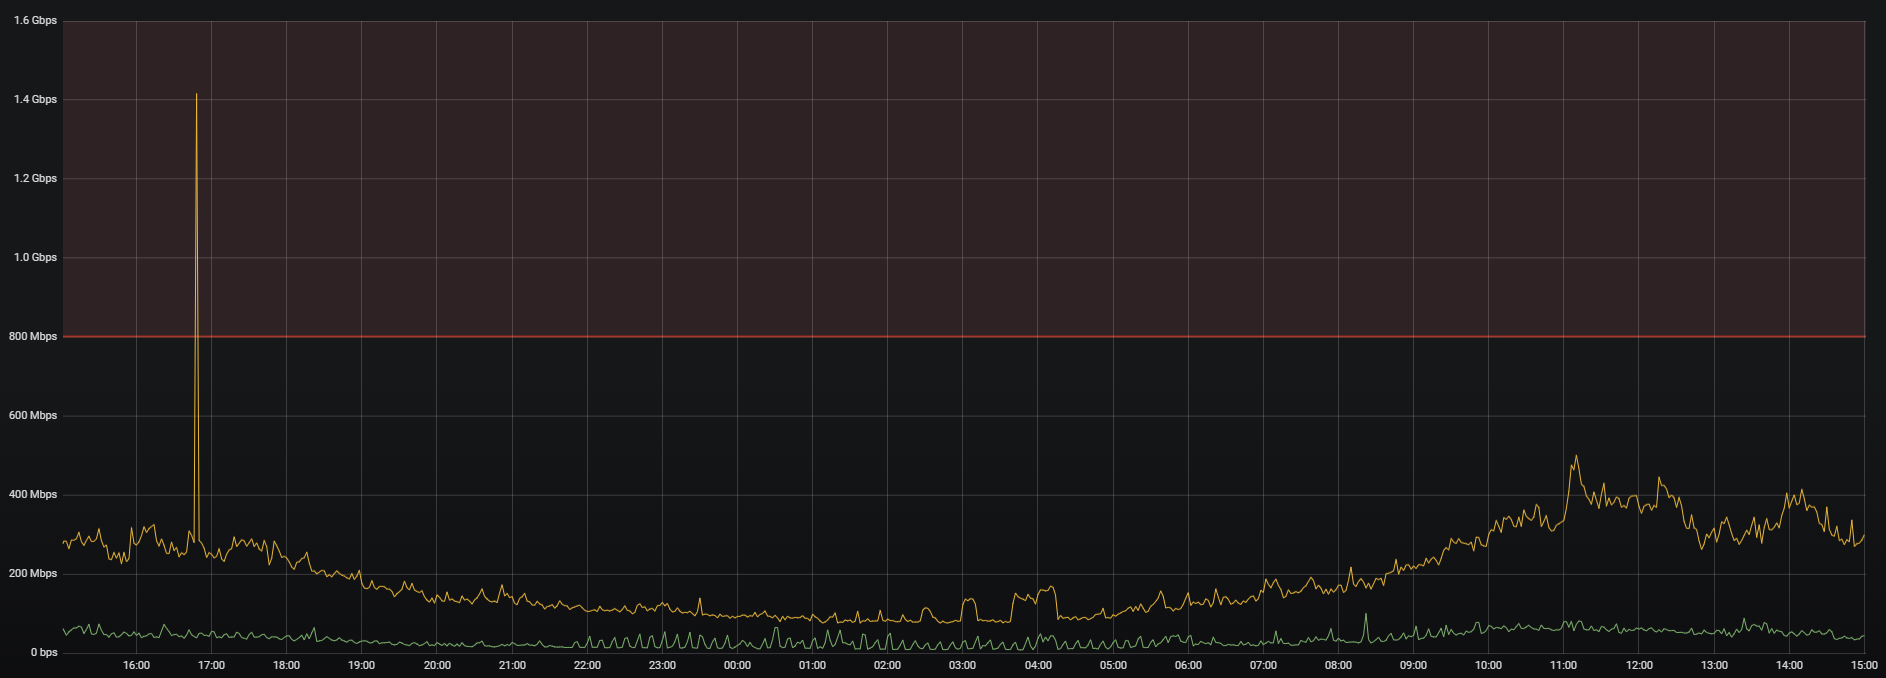This screenshot has width=1886, height=678.
Task: Click the top of the 1.4 Gbps yellow spike
Action: pyautogui.click(x=196, y=95)
